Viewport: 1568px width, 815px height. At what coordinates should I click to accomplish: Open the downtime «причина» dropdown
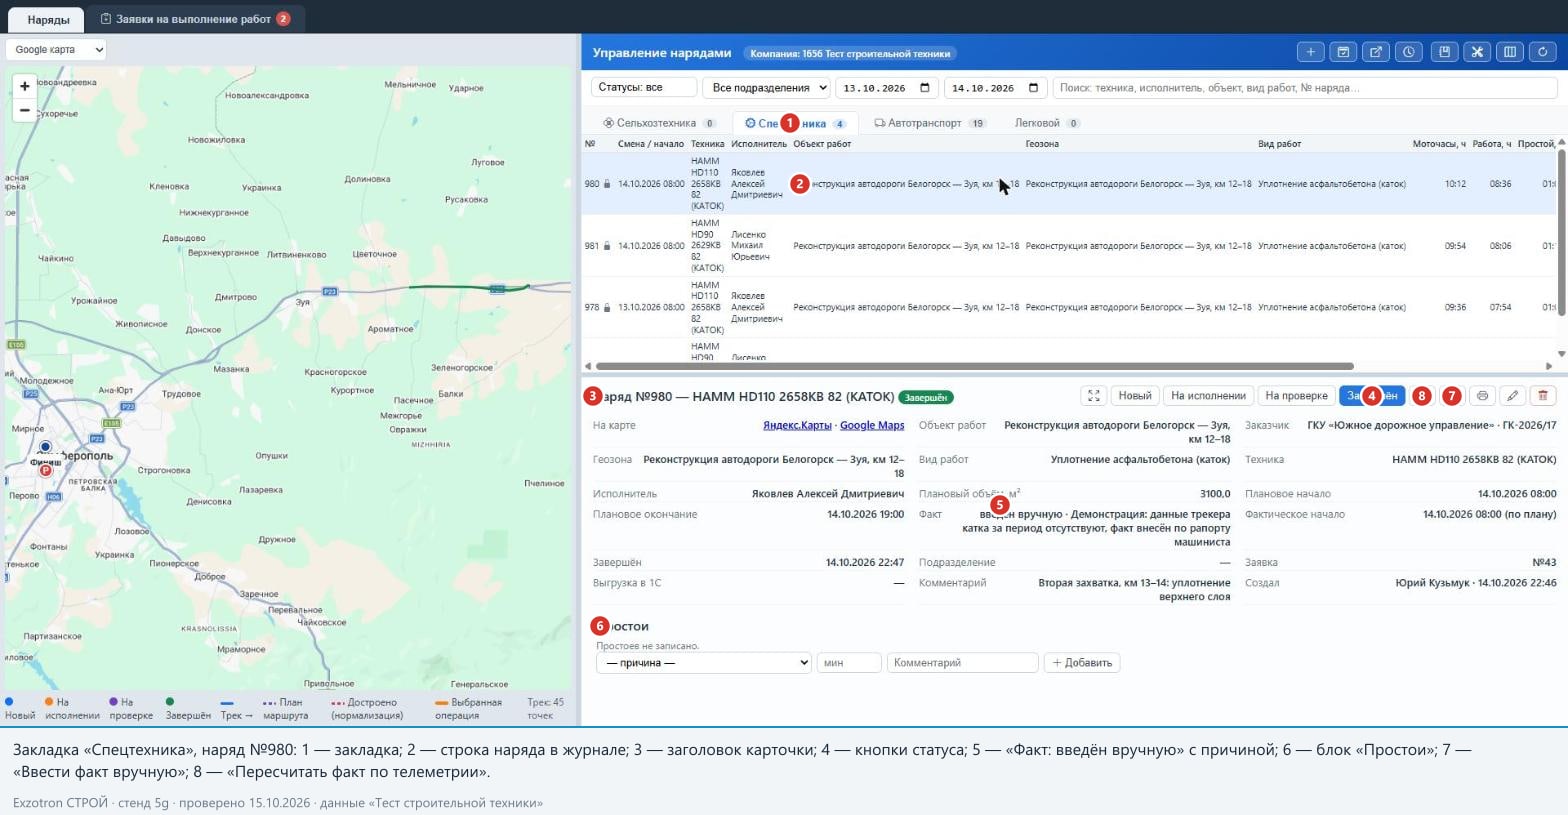(704, 663)
